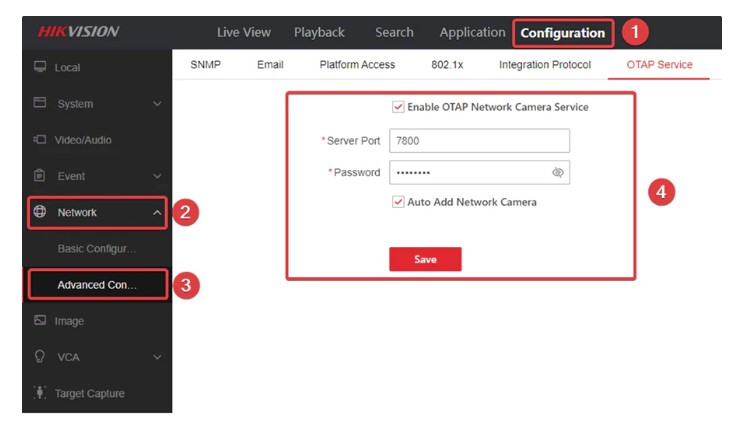Click the Event clipboard icon
The height and width of the screenshot is (430, 755).
[40, 175]
